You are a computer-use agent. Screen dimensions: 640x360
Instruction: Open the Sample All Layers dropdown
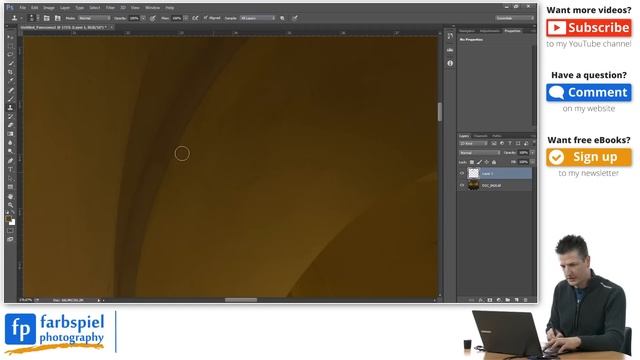pyautogui.click(x=257, y=18)
